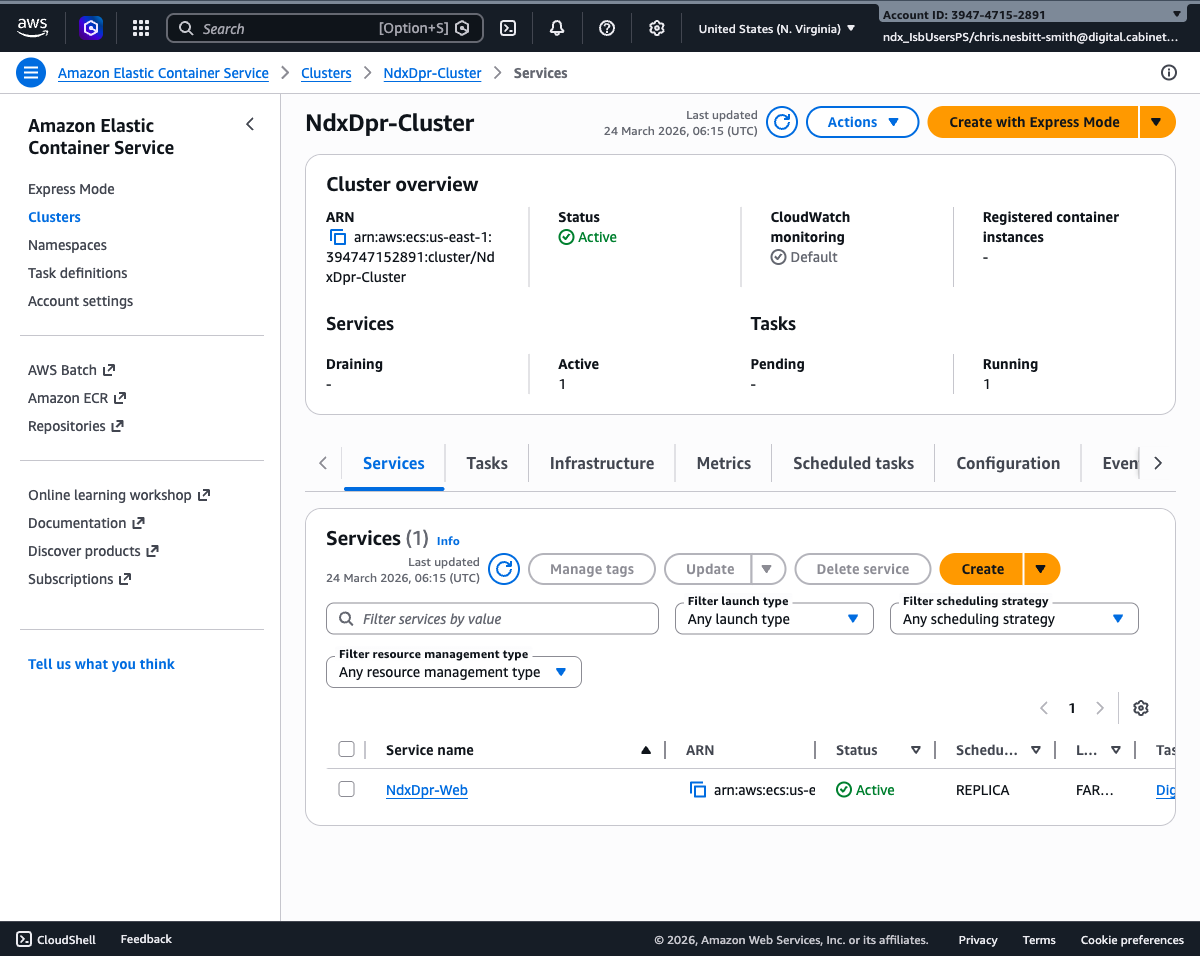The image size is (1200, 956).
Task: Open the NdxDpr-Web service details link
Action: point(427,789)
